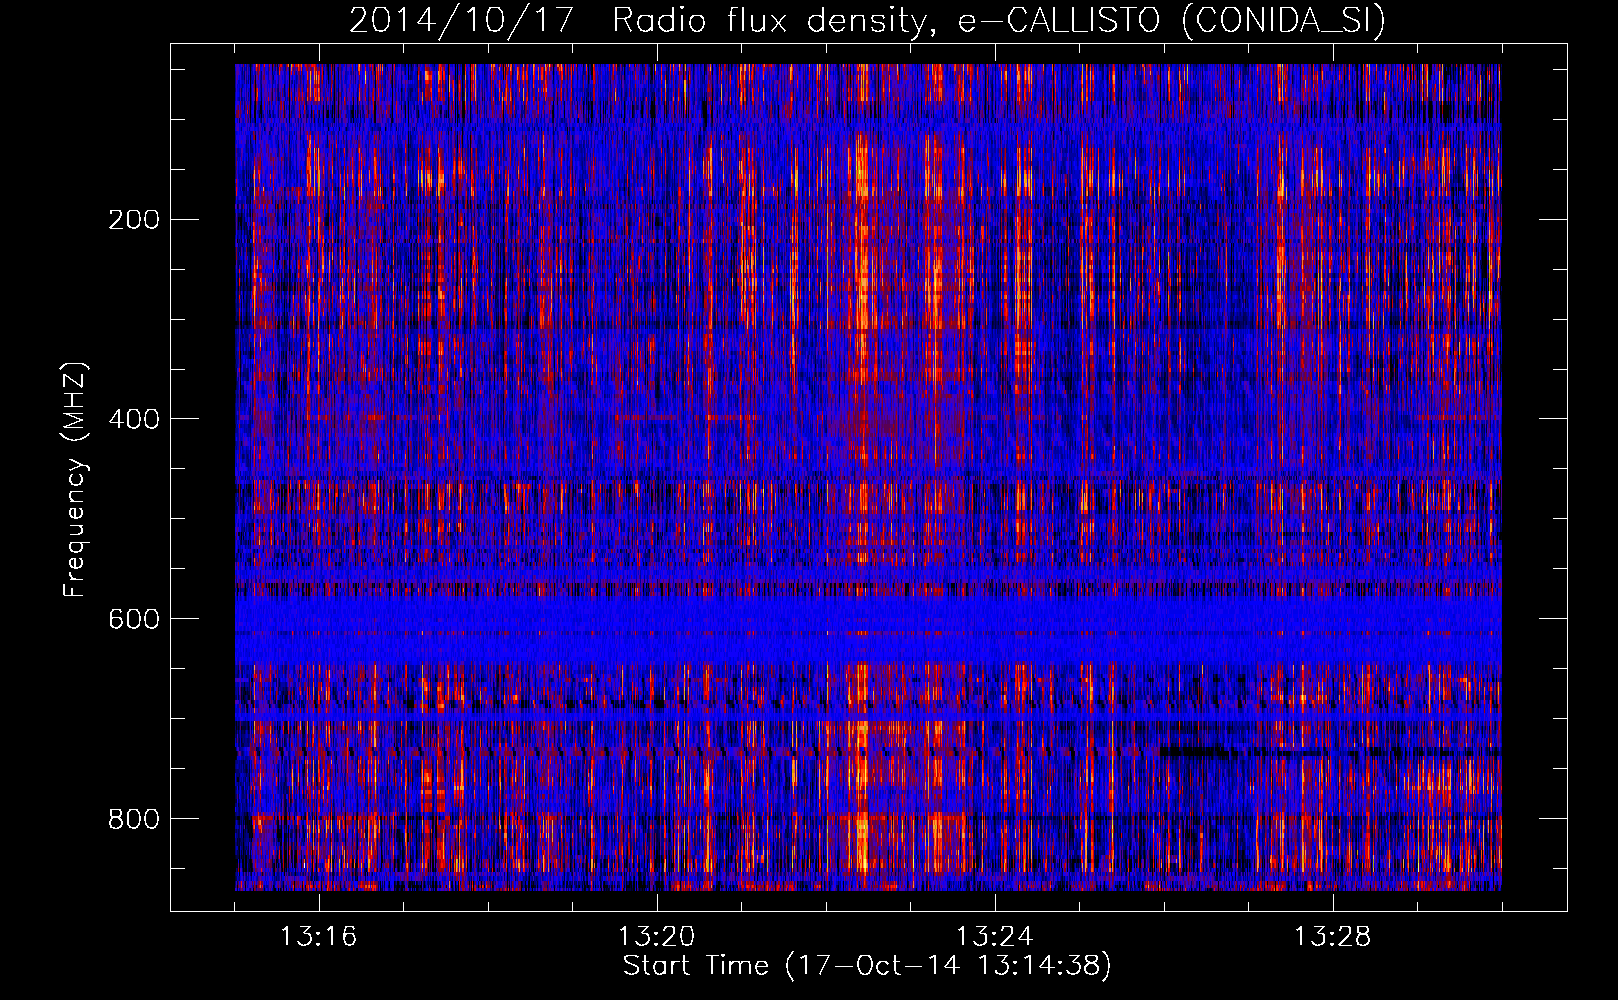1618x1000 pixels.
Task: Click the 'Frequency (MHZ)' y-axis label
Action: coord(75,480)
